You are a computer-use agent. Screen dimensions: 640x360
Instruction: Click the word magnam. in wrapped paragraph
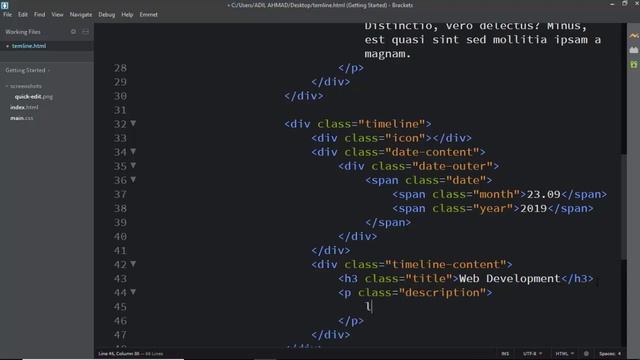click(x=387, y=54)
